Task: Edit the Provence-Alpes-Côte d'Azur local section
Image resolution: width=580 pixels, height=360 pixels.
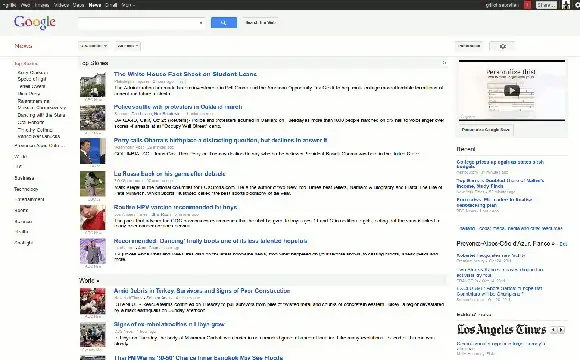Action: pos(563,244)
